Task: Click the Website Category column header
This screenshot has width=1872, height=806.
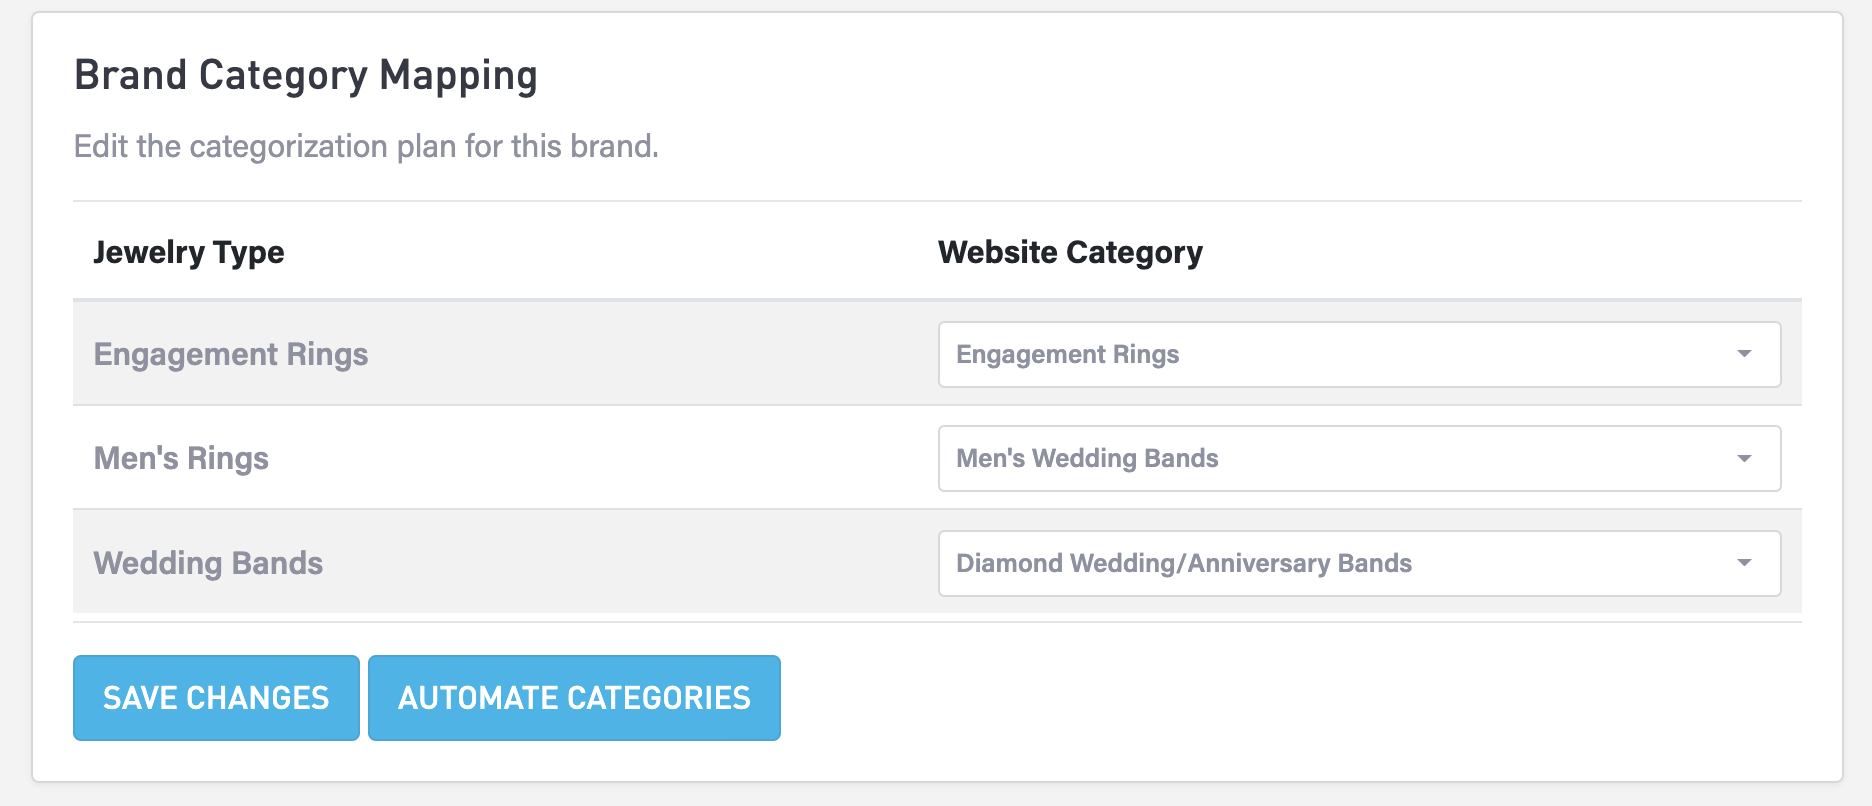Action: (1070, 252)
